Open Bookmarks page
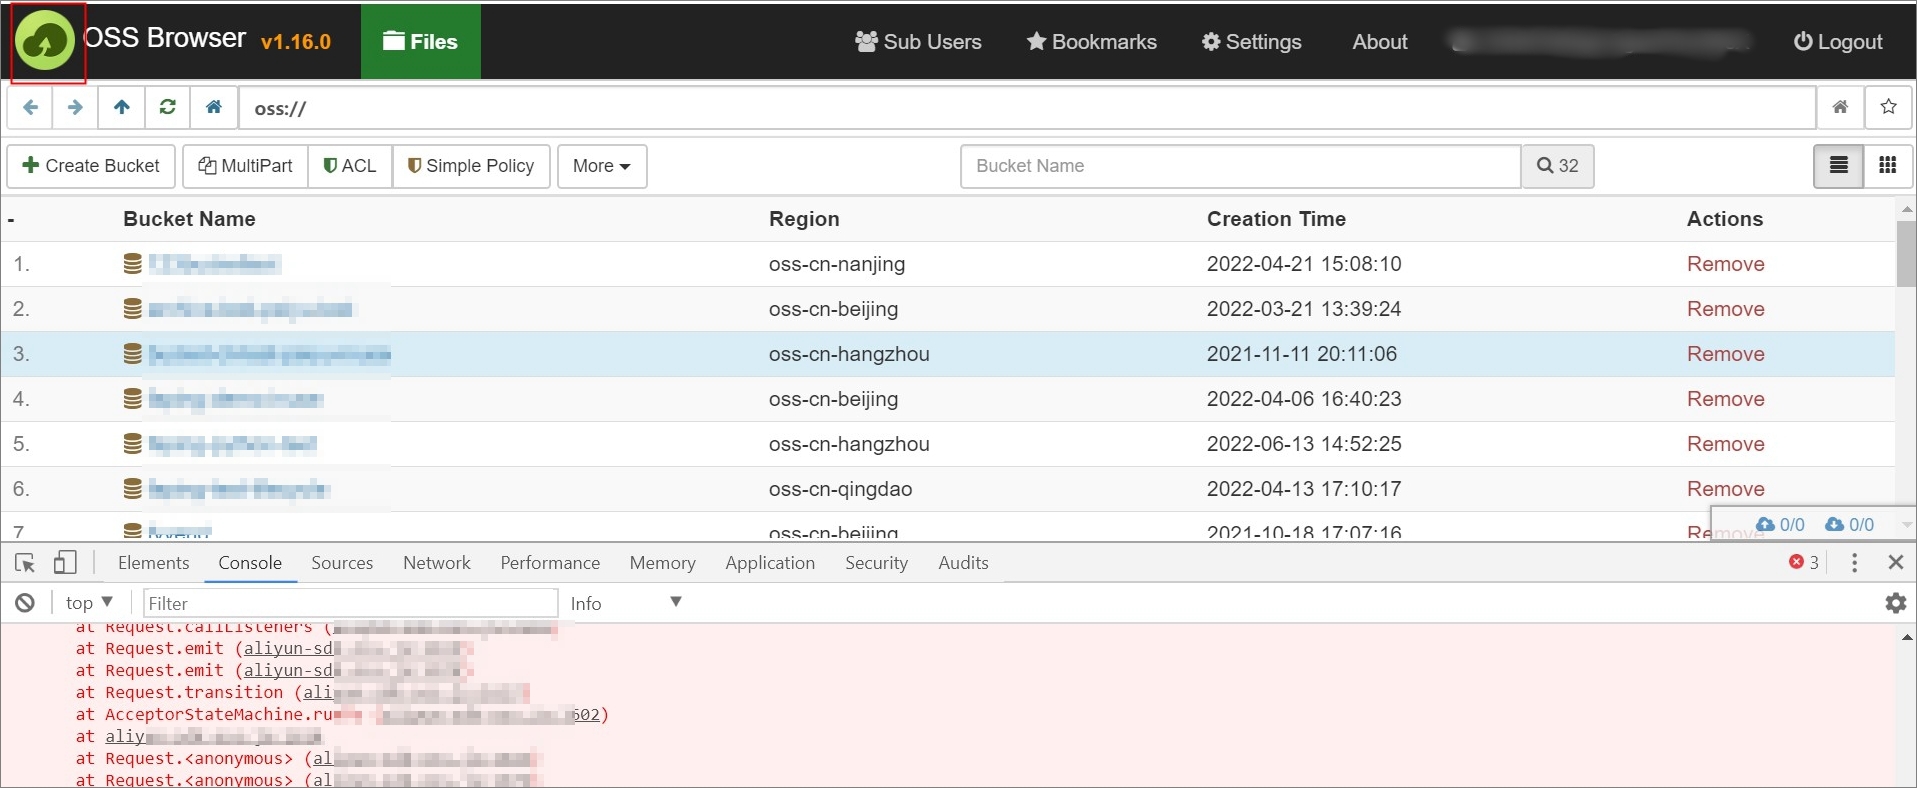1917x788 pixels. 1091,42
